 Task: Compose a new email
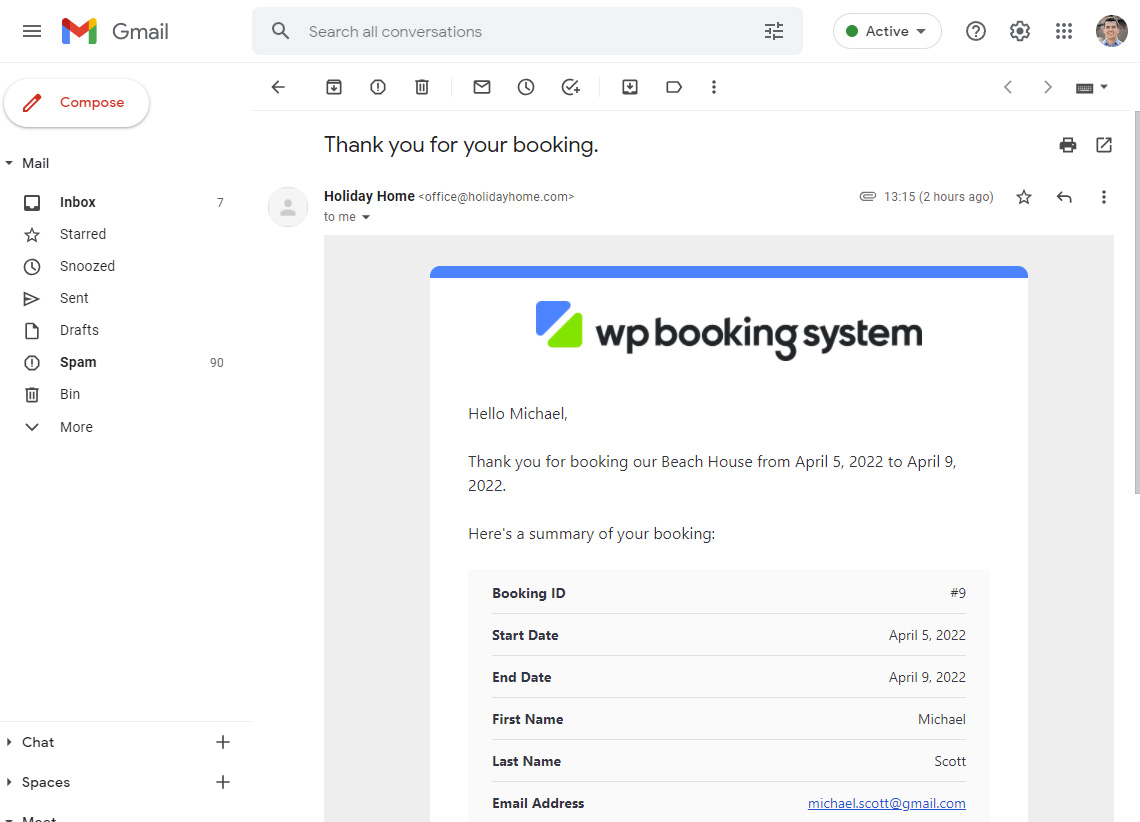(x=76, y=102)
